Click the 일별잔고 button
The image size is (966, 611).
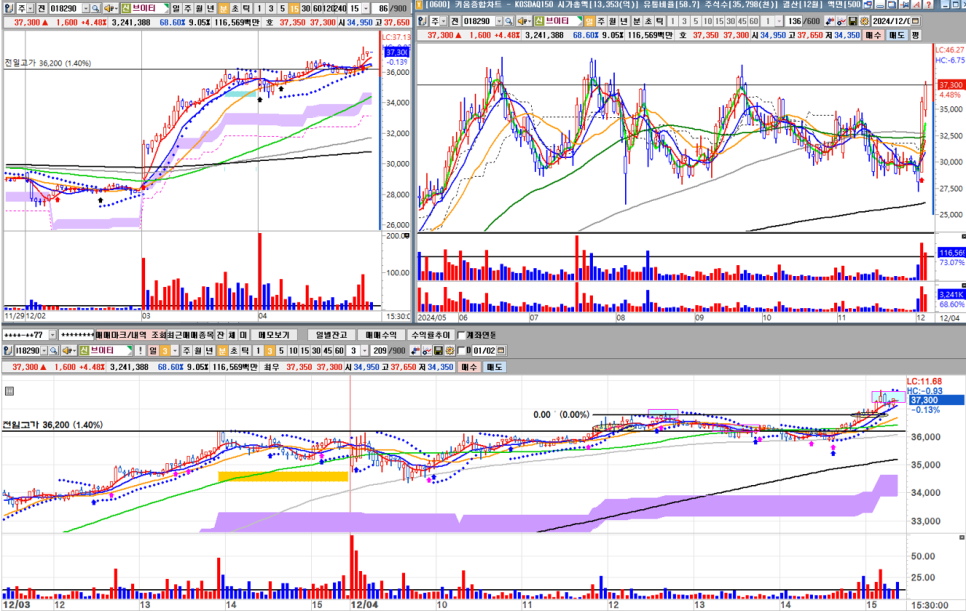click(x=331, y=335)
